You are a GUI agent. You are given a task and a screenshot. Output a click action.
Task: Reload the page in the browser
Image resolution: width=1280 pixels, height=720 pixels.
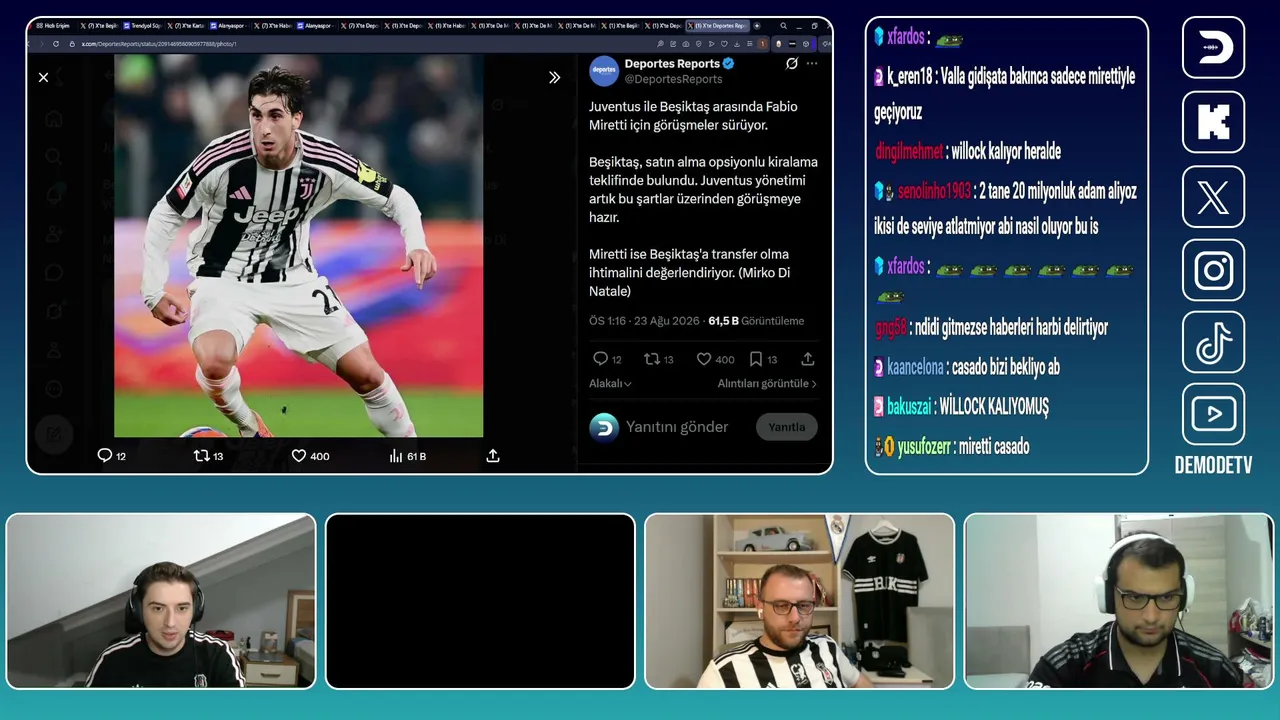pos(56,44)
